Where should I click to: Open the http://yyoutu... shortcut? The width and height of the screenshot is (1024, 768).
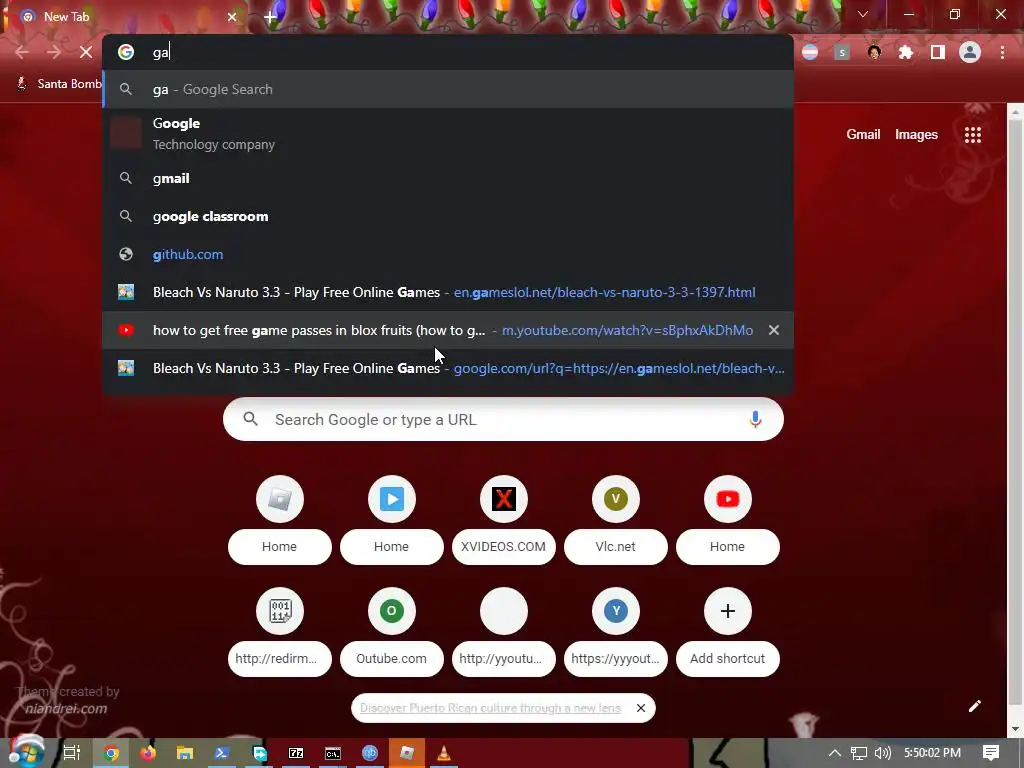[504, 632]
